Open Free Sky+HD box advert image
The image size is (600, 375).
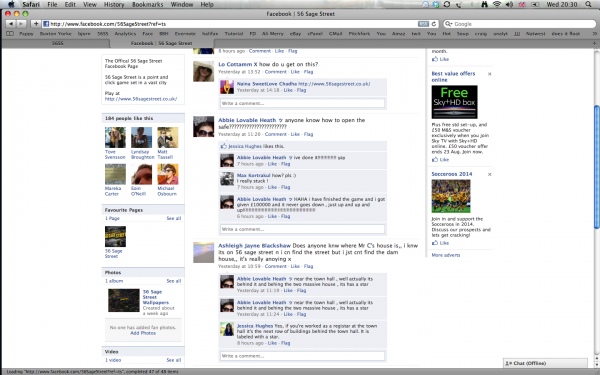(455, 102)
